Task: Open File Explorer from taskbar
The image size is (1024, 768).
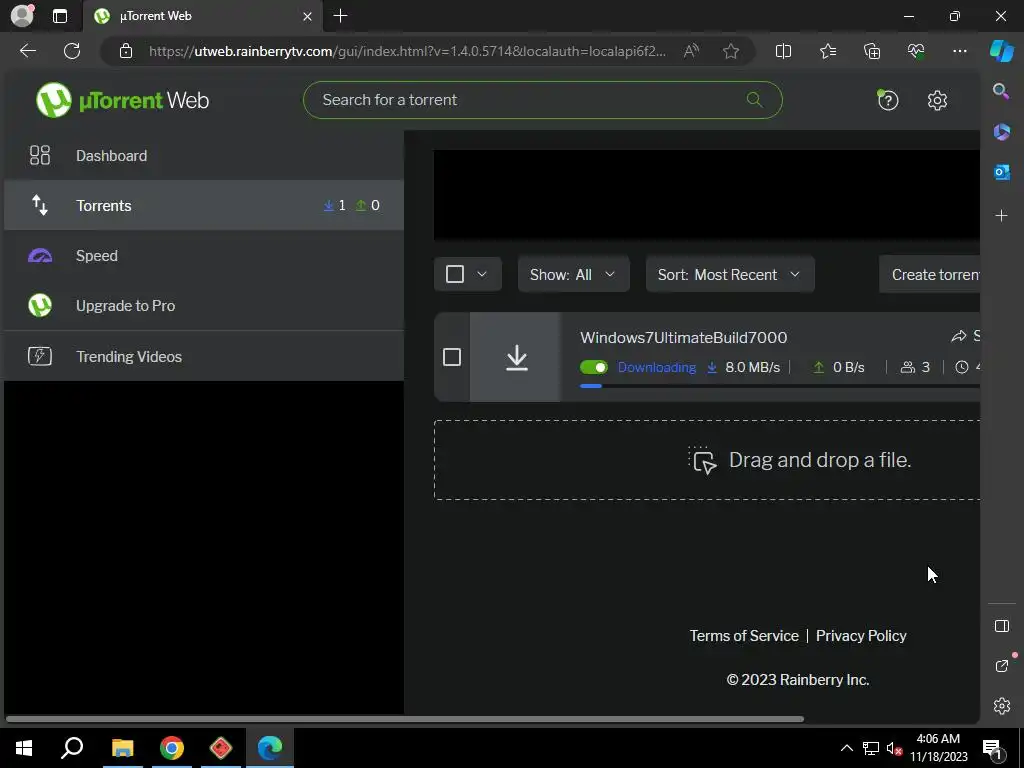Action: 122,748
